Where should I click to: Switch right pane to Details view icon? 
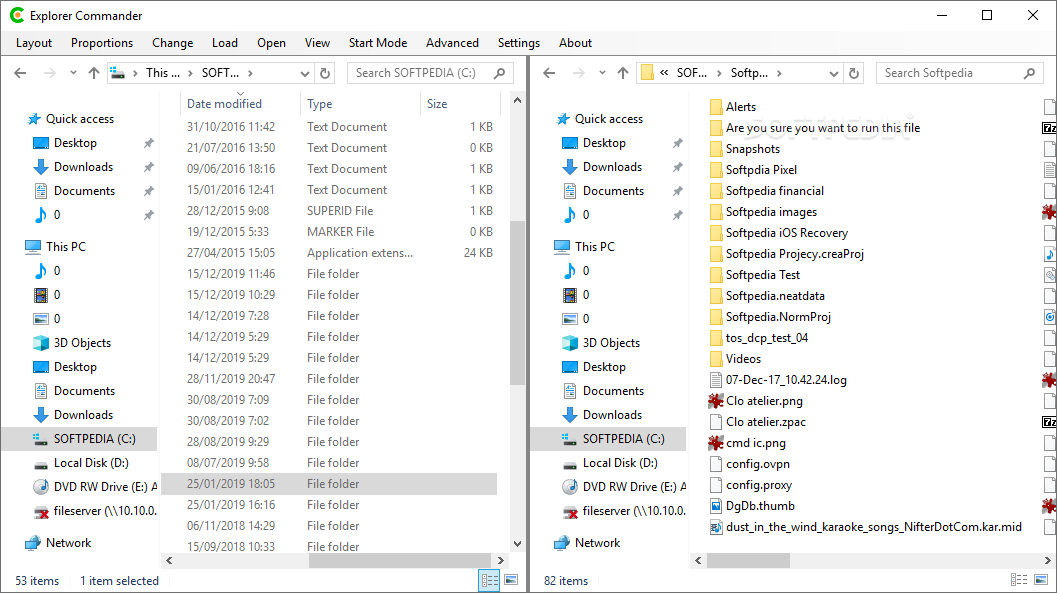pos(1019,580)
